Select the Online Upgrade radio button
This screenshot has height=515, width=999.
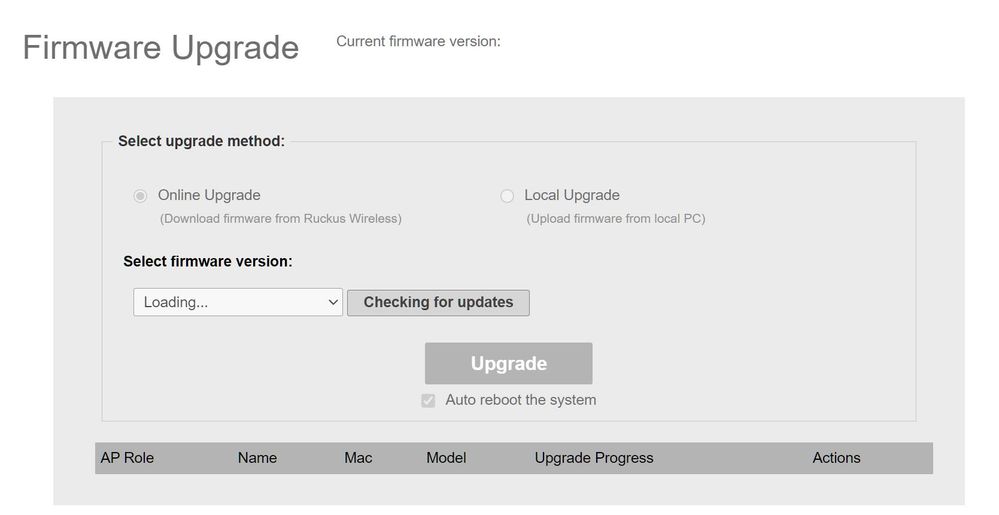[x=140, y=196]
